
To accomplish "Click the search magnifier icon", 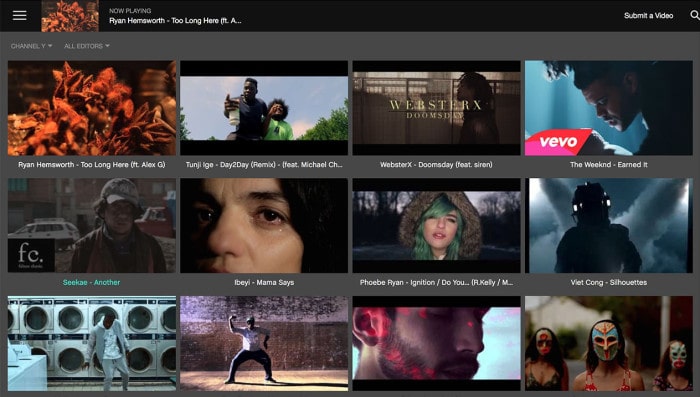I will 695,15.
